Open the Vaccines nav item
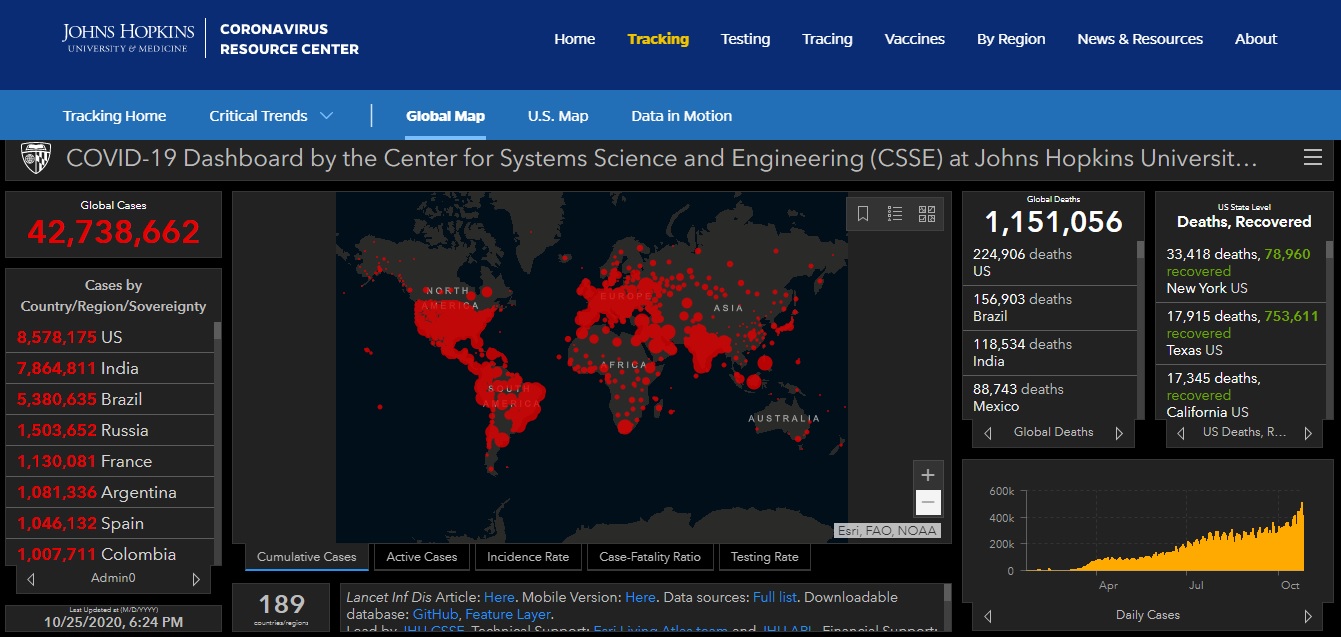 click(915, 39)
